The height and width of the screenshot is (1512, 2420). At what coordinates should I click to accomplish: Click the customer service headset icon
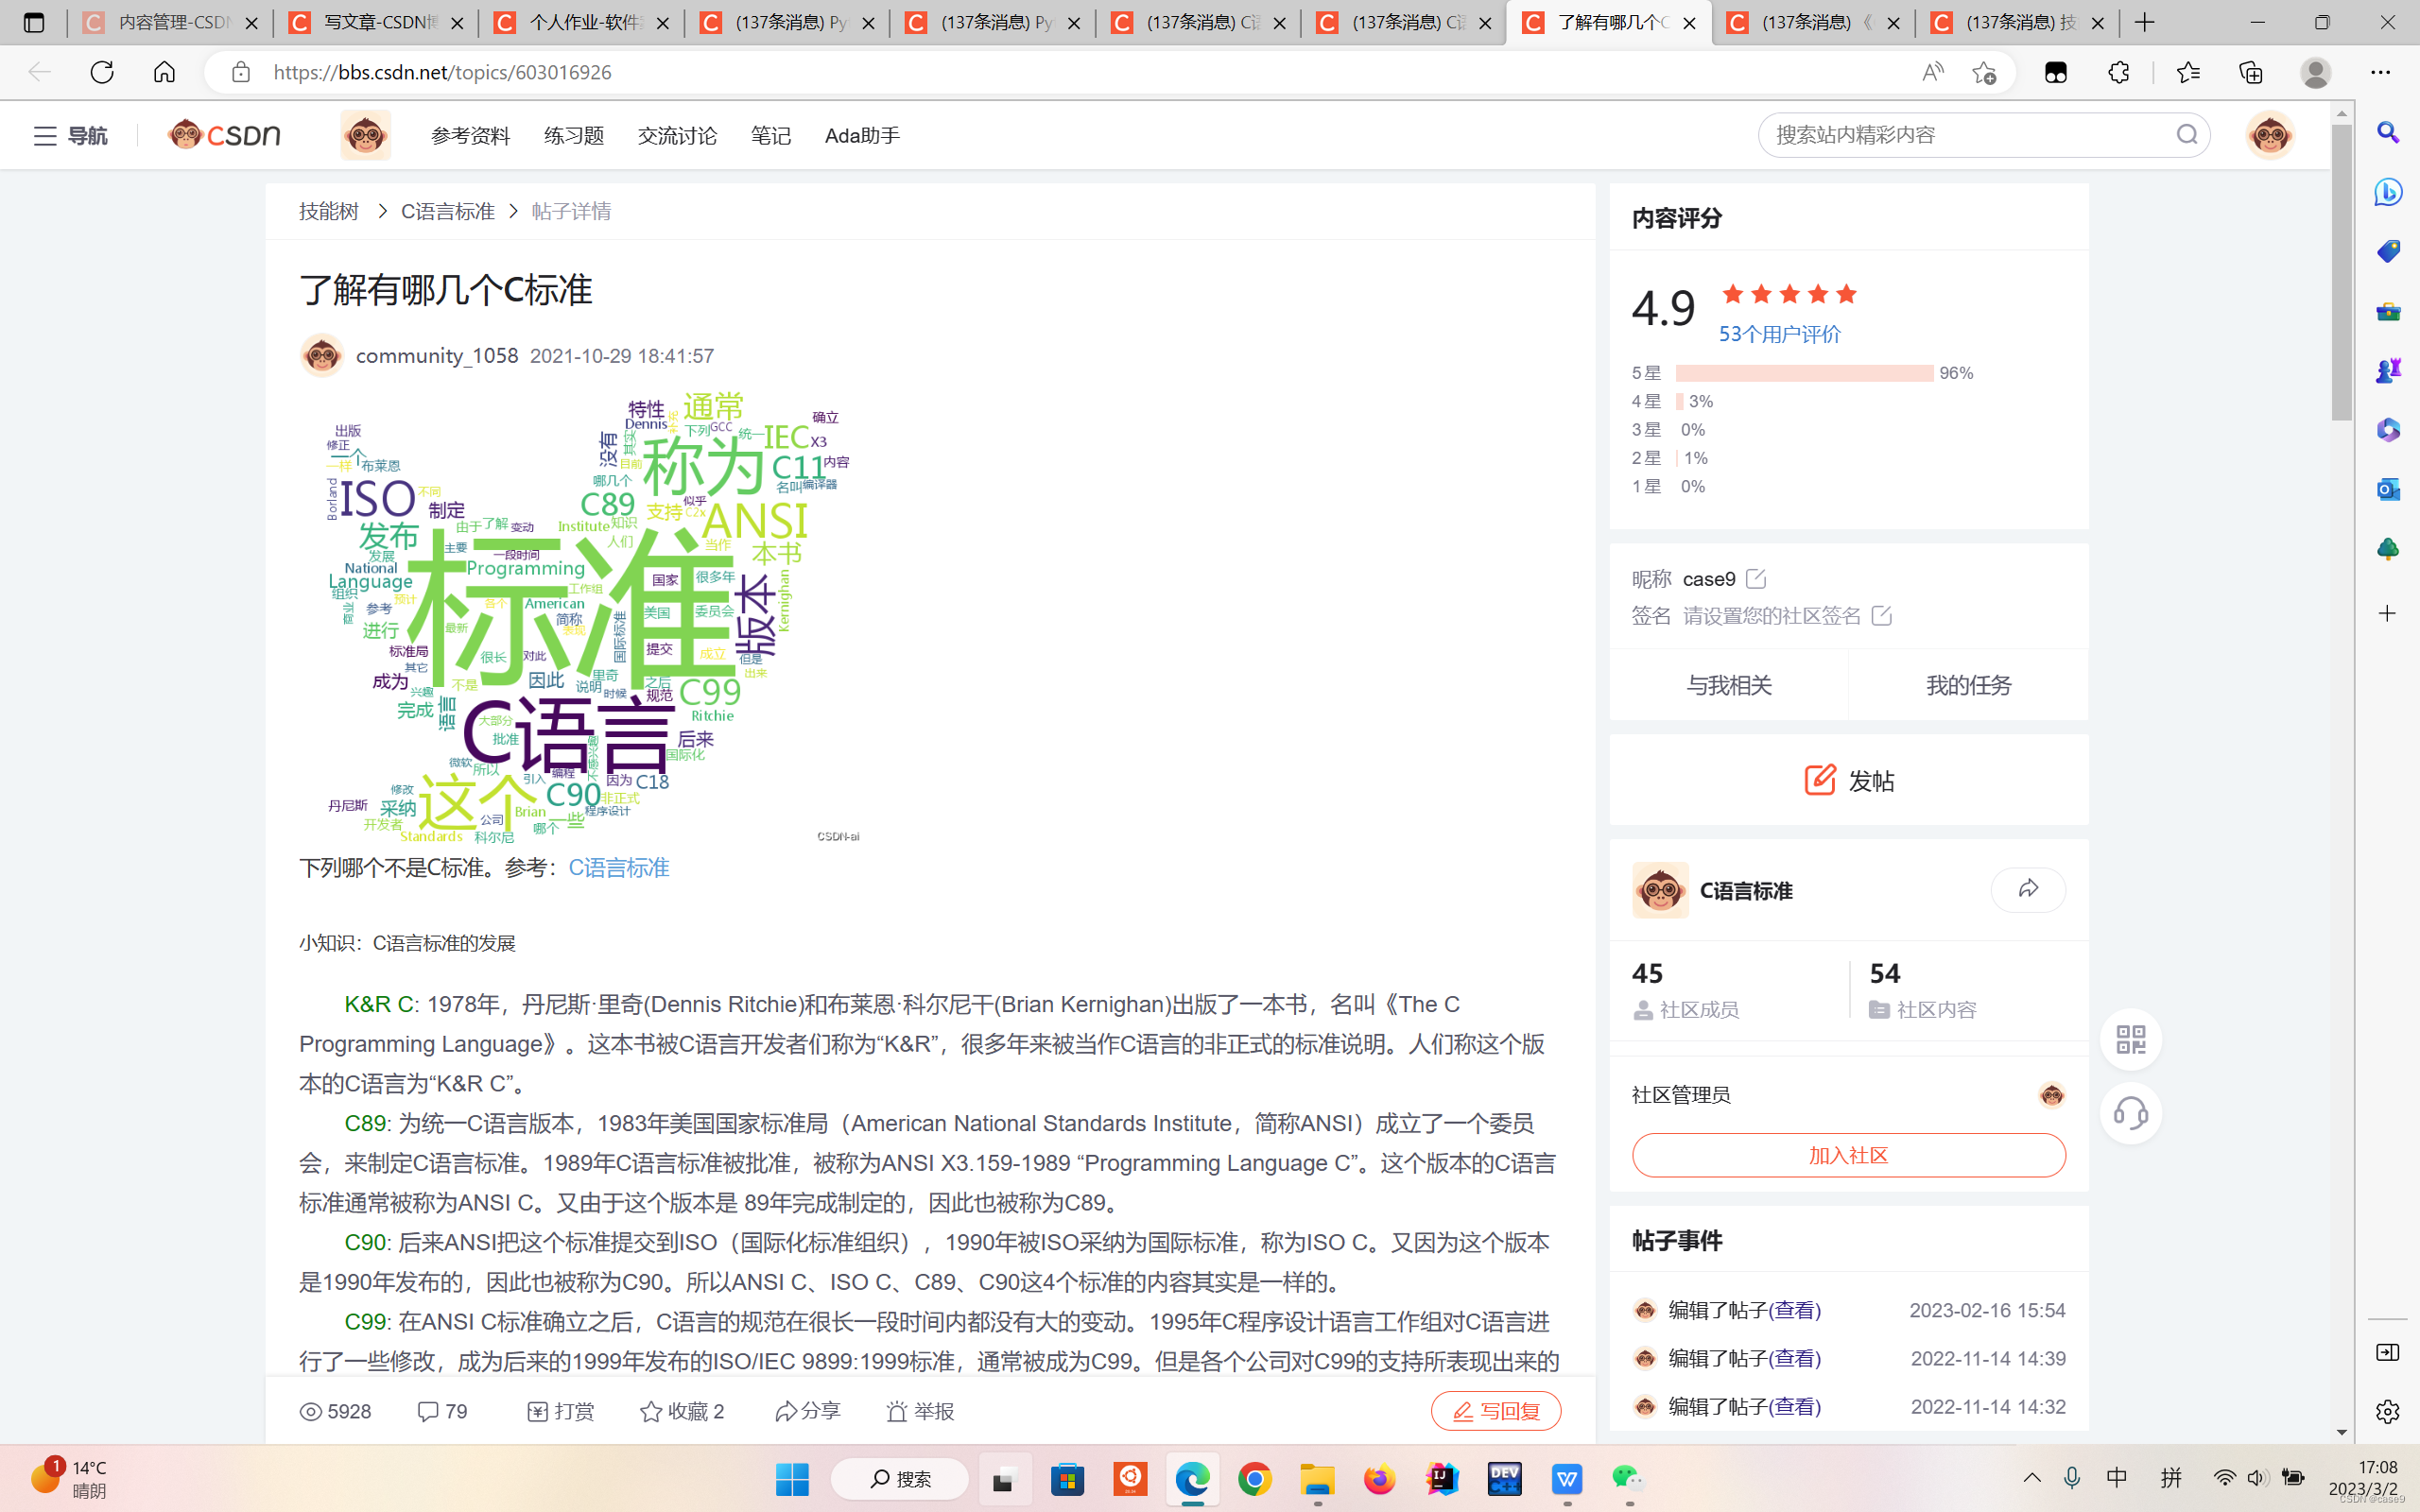(2130, 1113)
